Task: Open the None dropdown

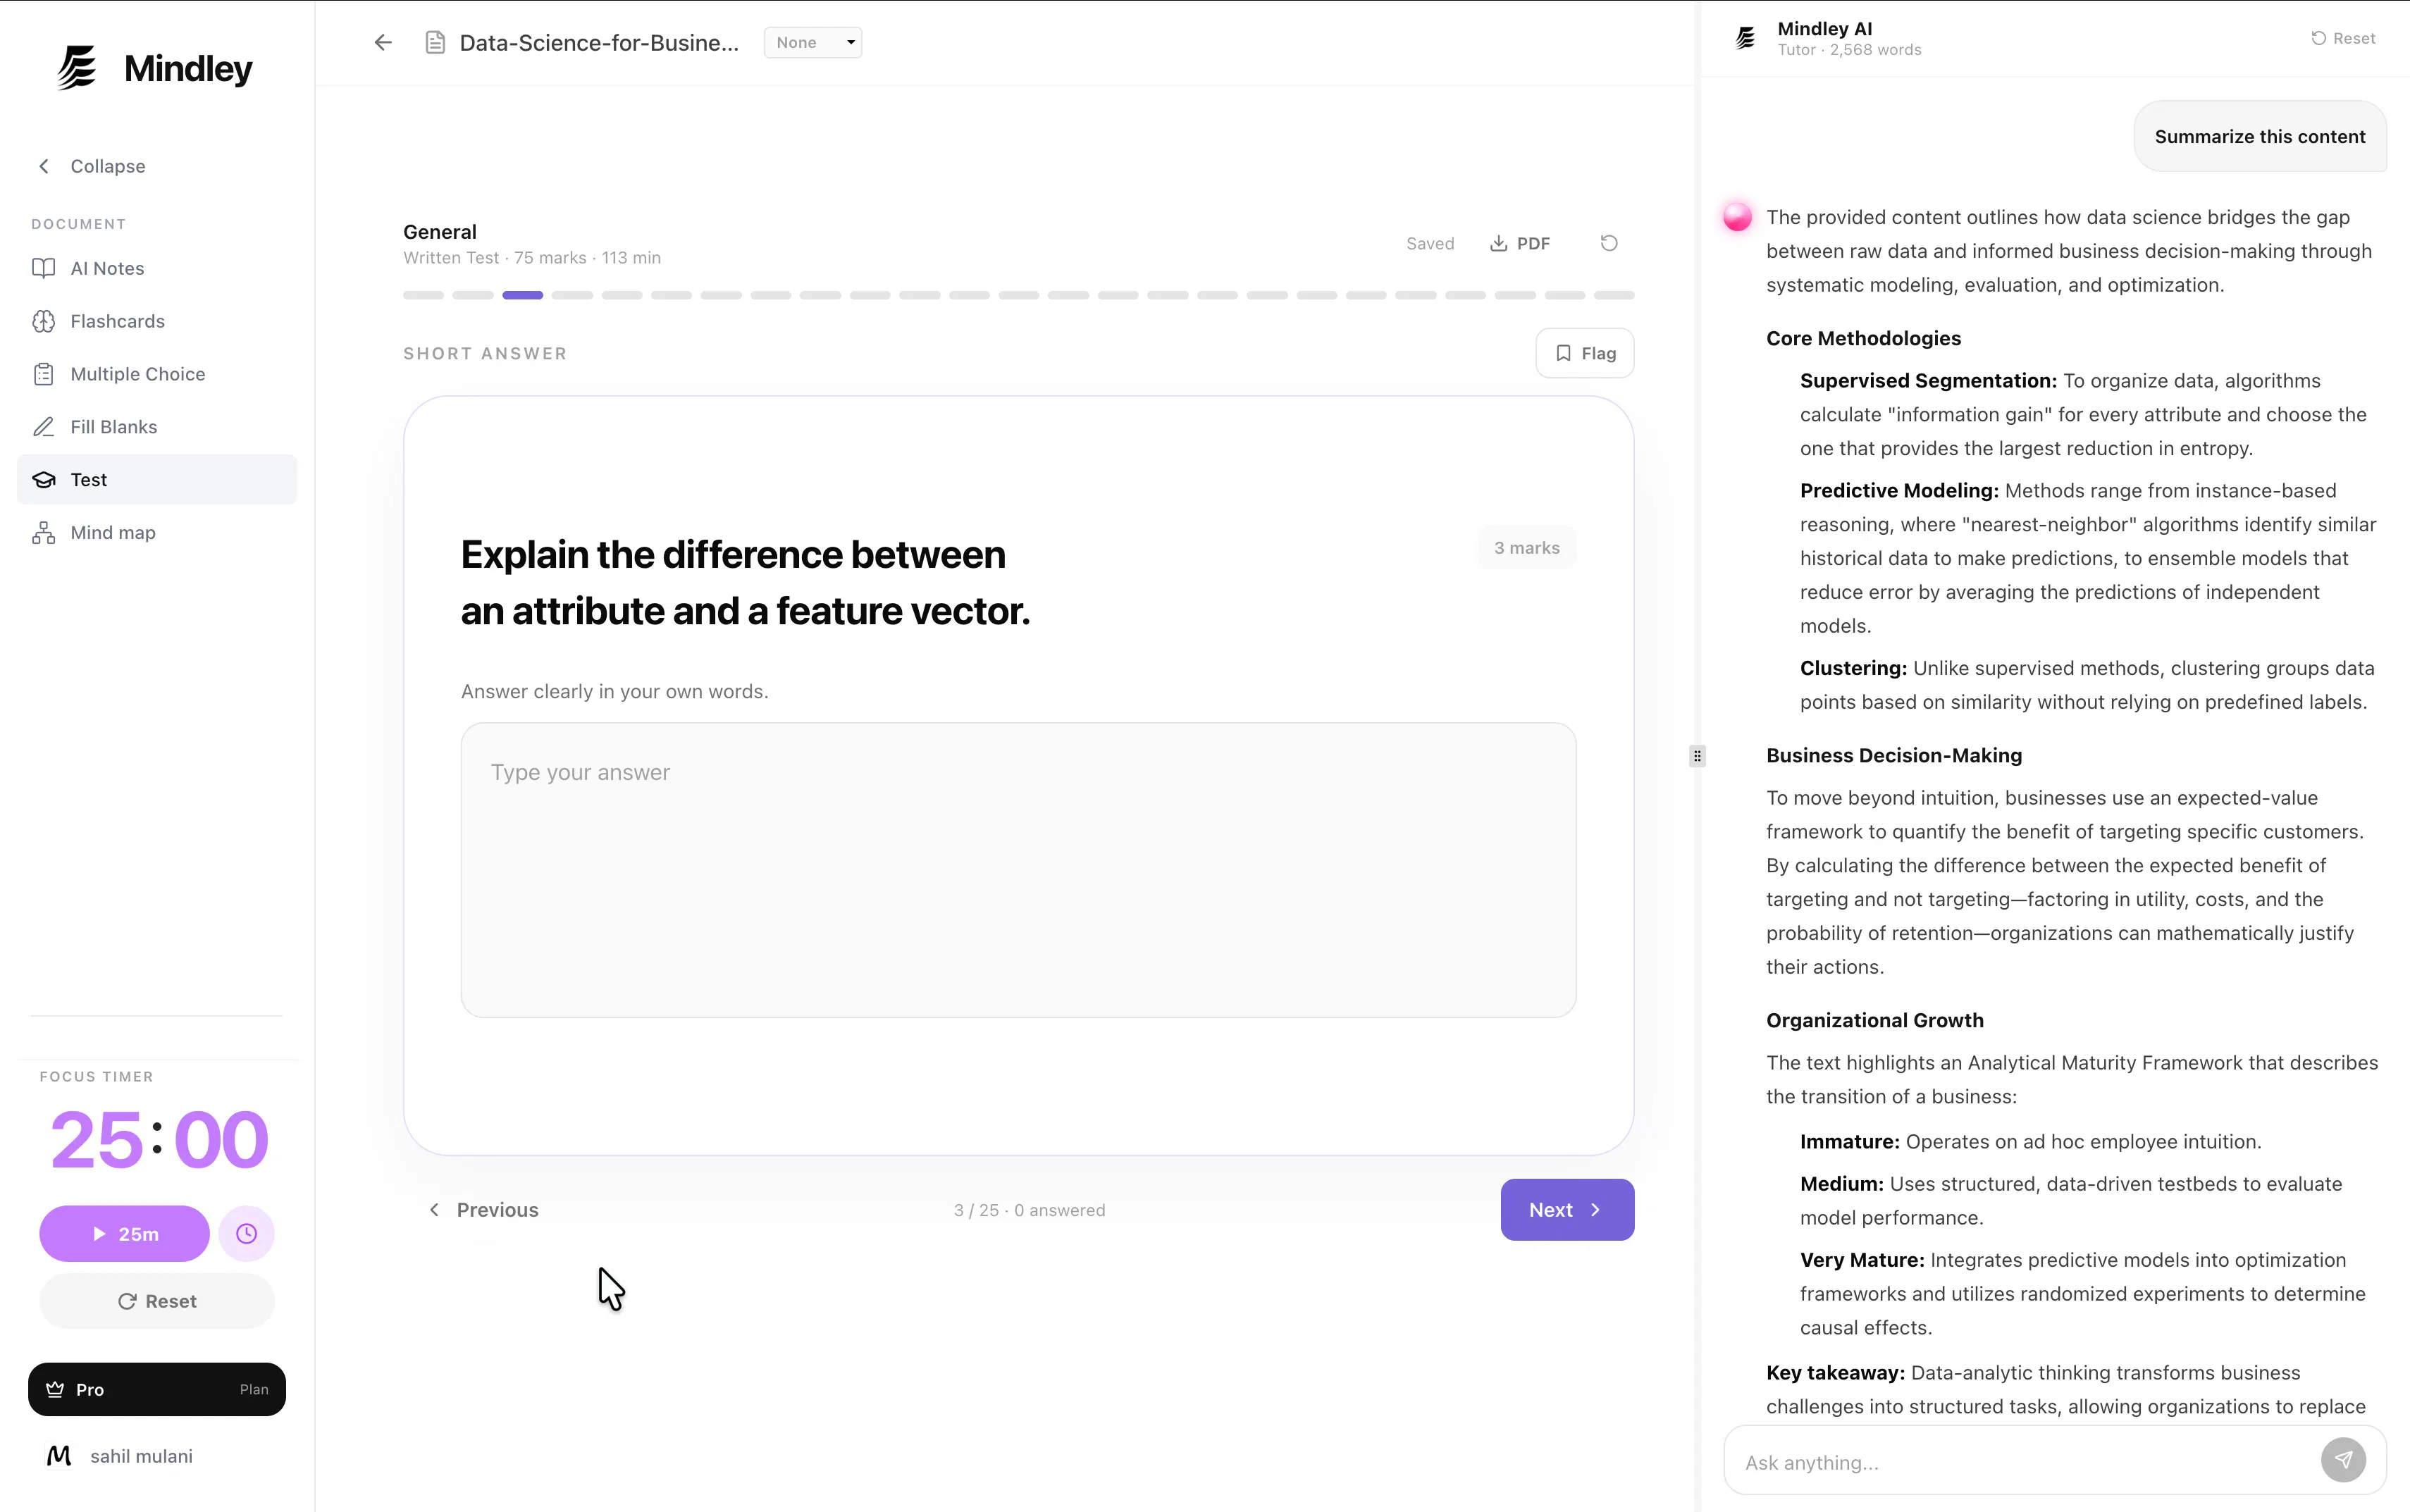Action: [x=813, y=42]
